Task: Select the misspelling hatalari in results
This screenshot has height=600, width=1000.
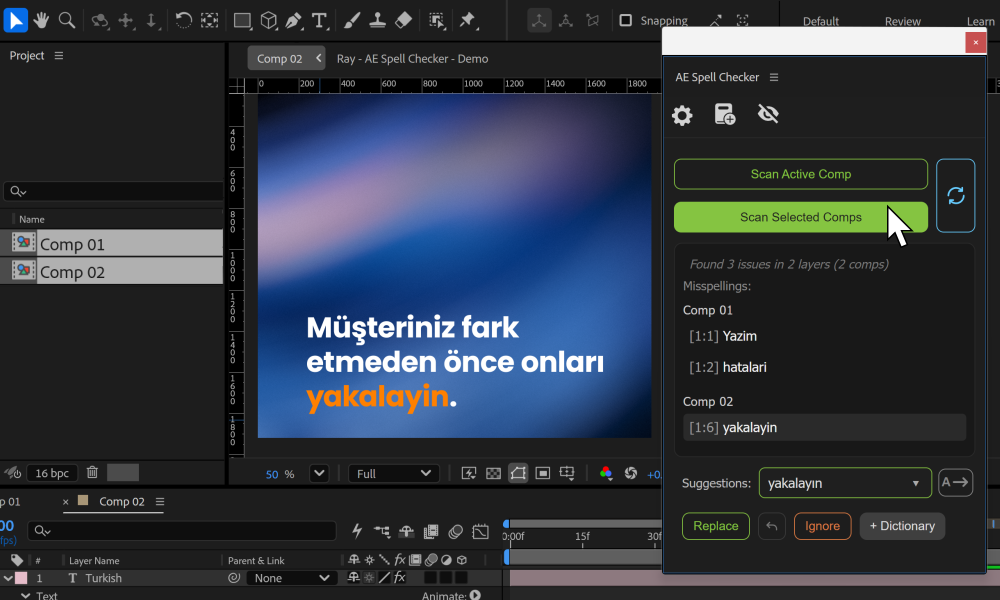Action: pos(744,367)
